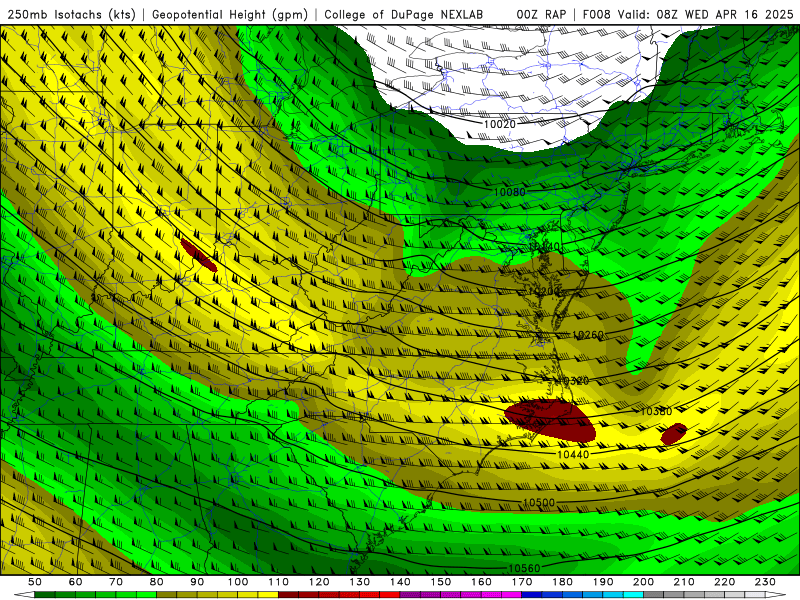Click the '250mb Isotachs (kts)' title text

click(x=71, y=14)
